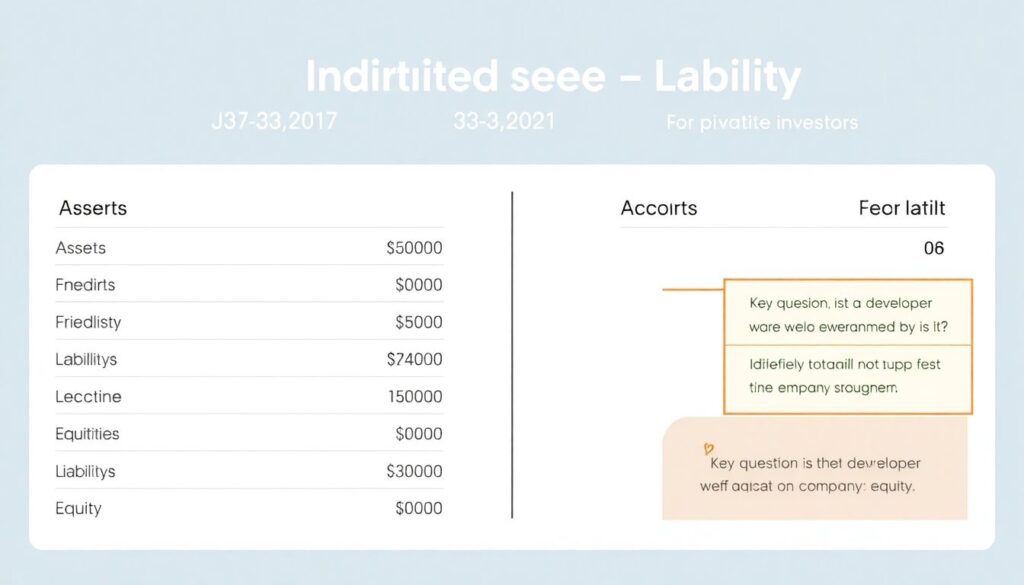Select the bottom Equity row label
The width and height of the screenshot is (1024, 585).
[80, 508]
